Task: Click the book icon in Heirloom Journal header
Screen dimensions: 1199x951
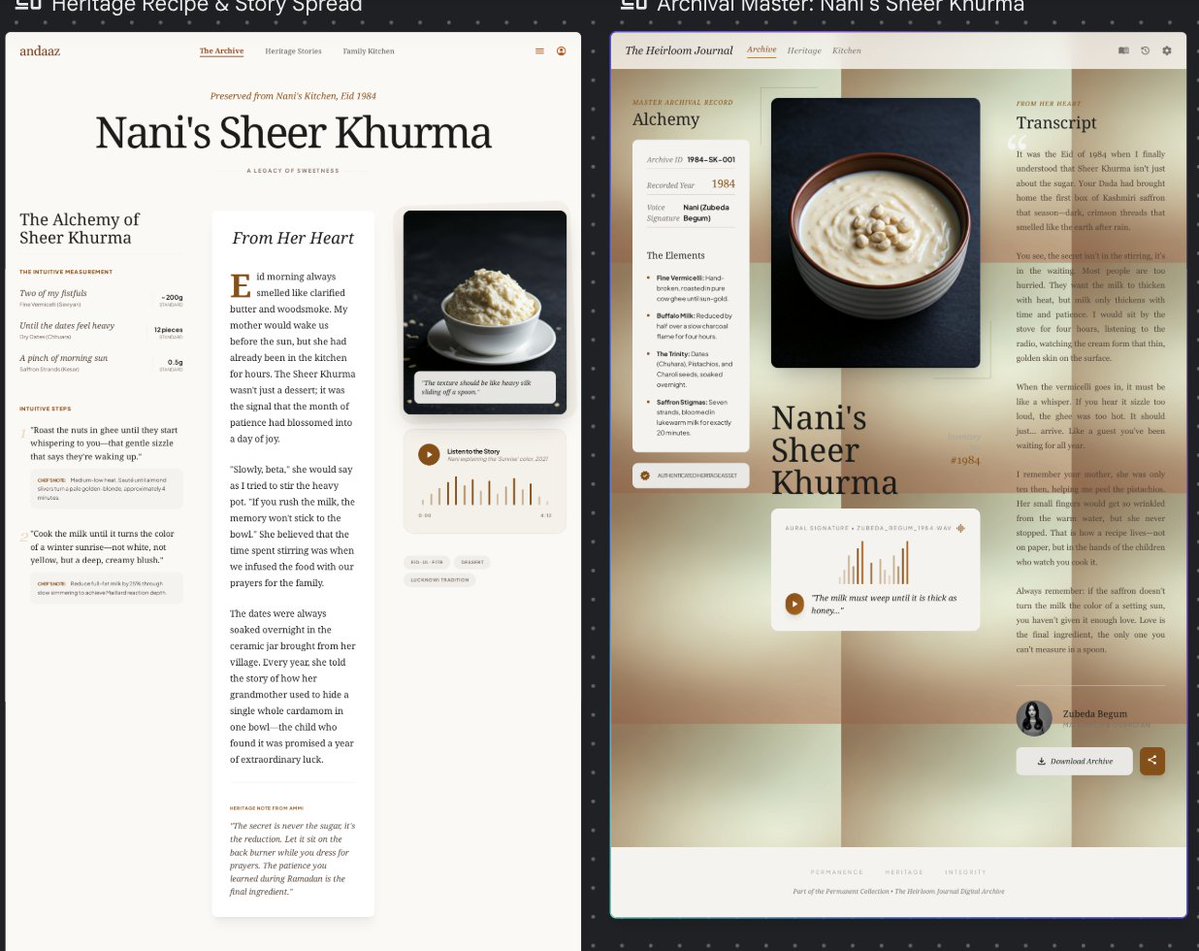Action: [x=1123, y=50]
